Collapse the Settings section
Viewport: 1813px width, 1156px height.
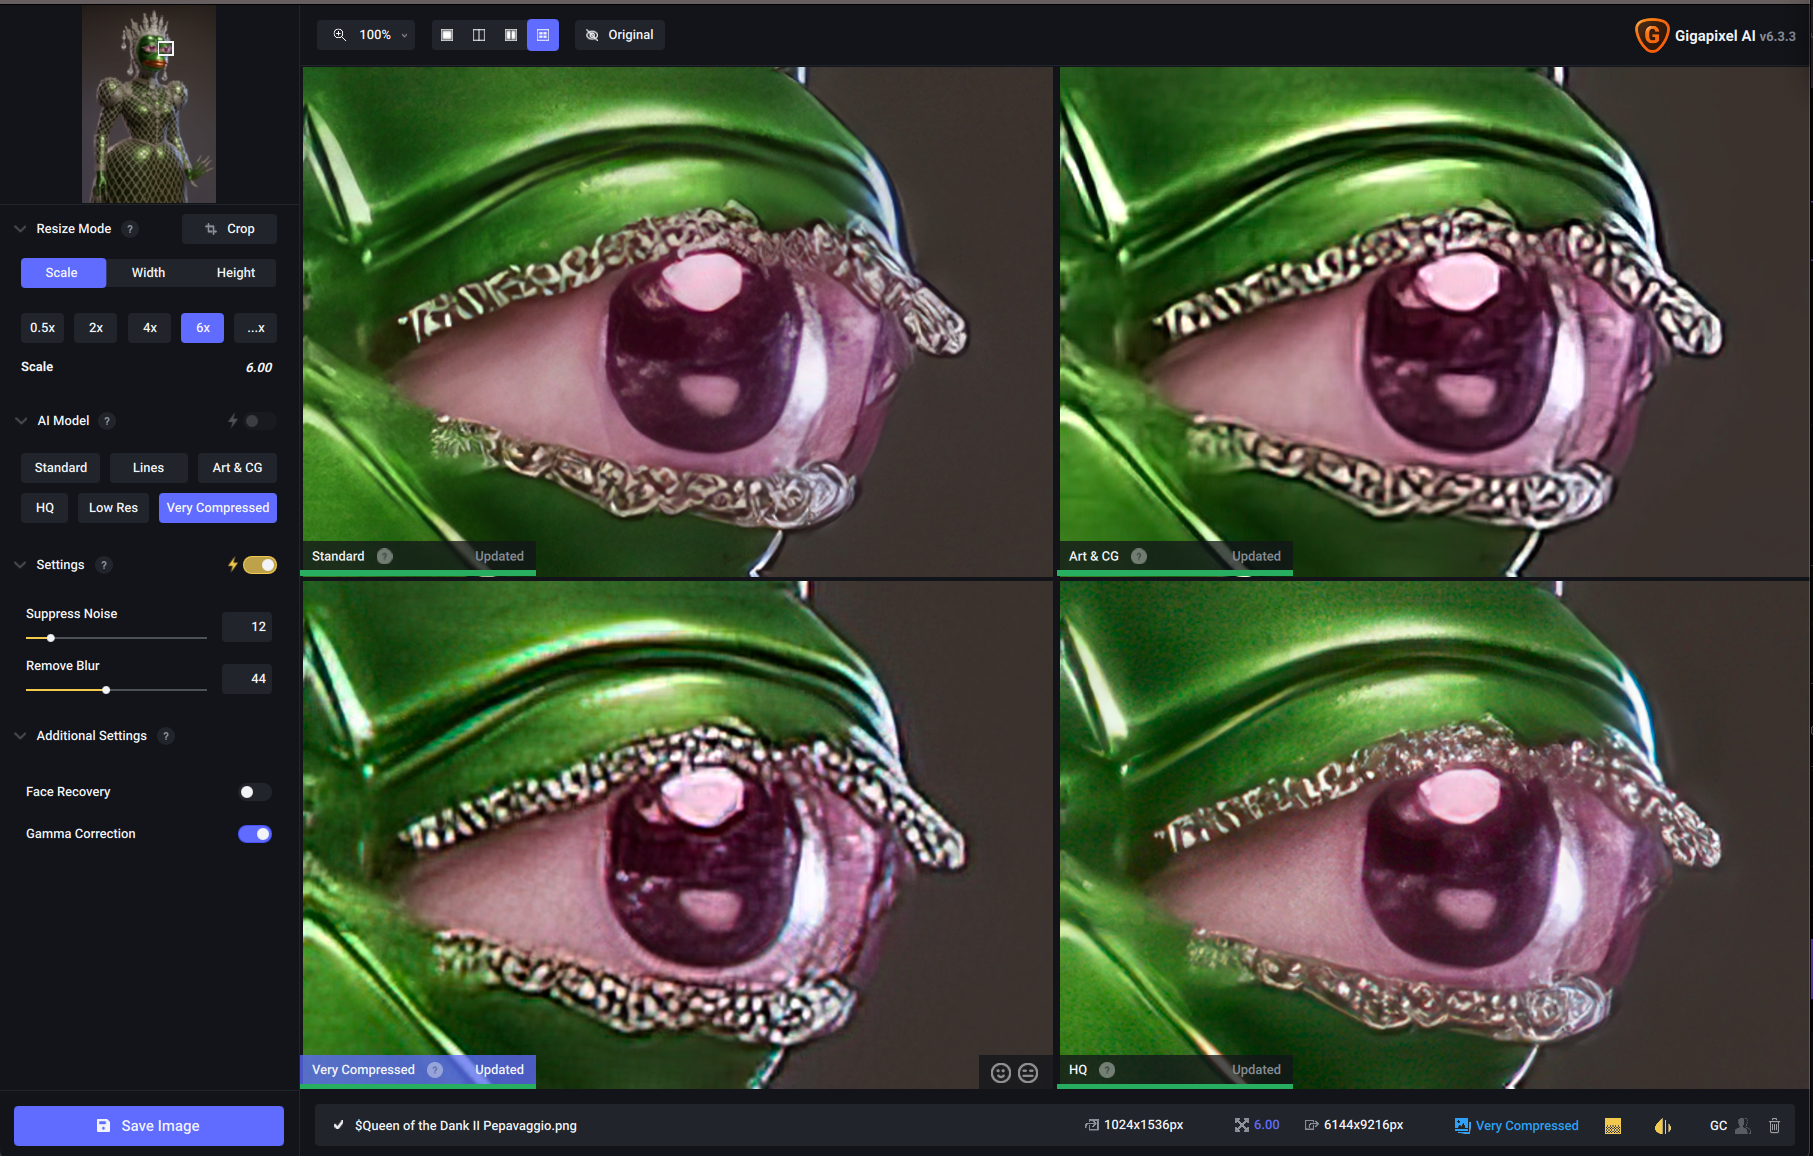tap(20, 565)
